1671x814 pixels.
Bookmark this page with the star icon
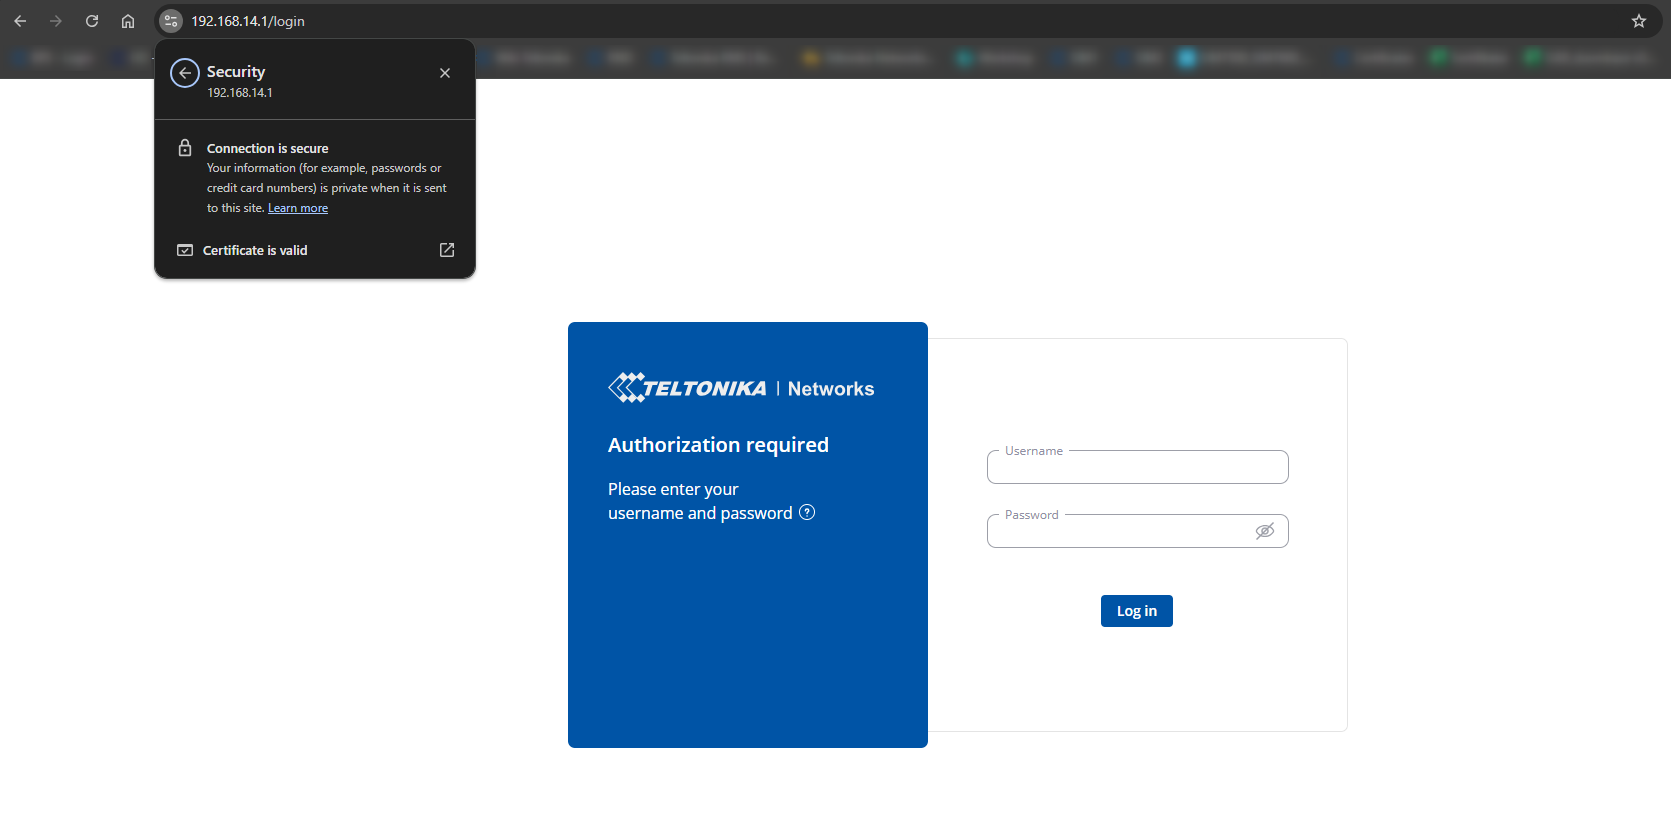pos(1638,21)
